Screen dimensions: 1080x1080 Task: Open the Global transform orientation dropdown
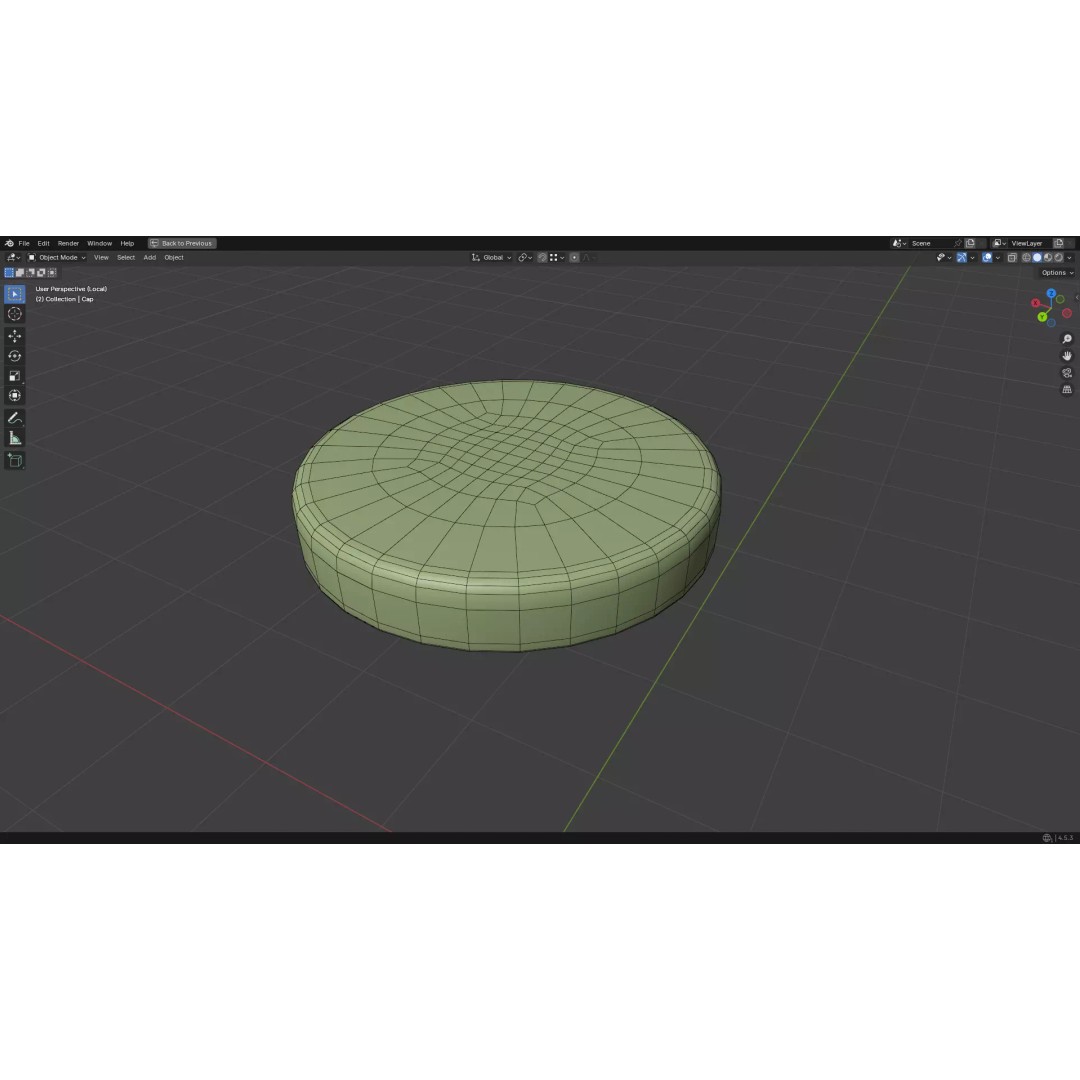[491, 258]
